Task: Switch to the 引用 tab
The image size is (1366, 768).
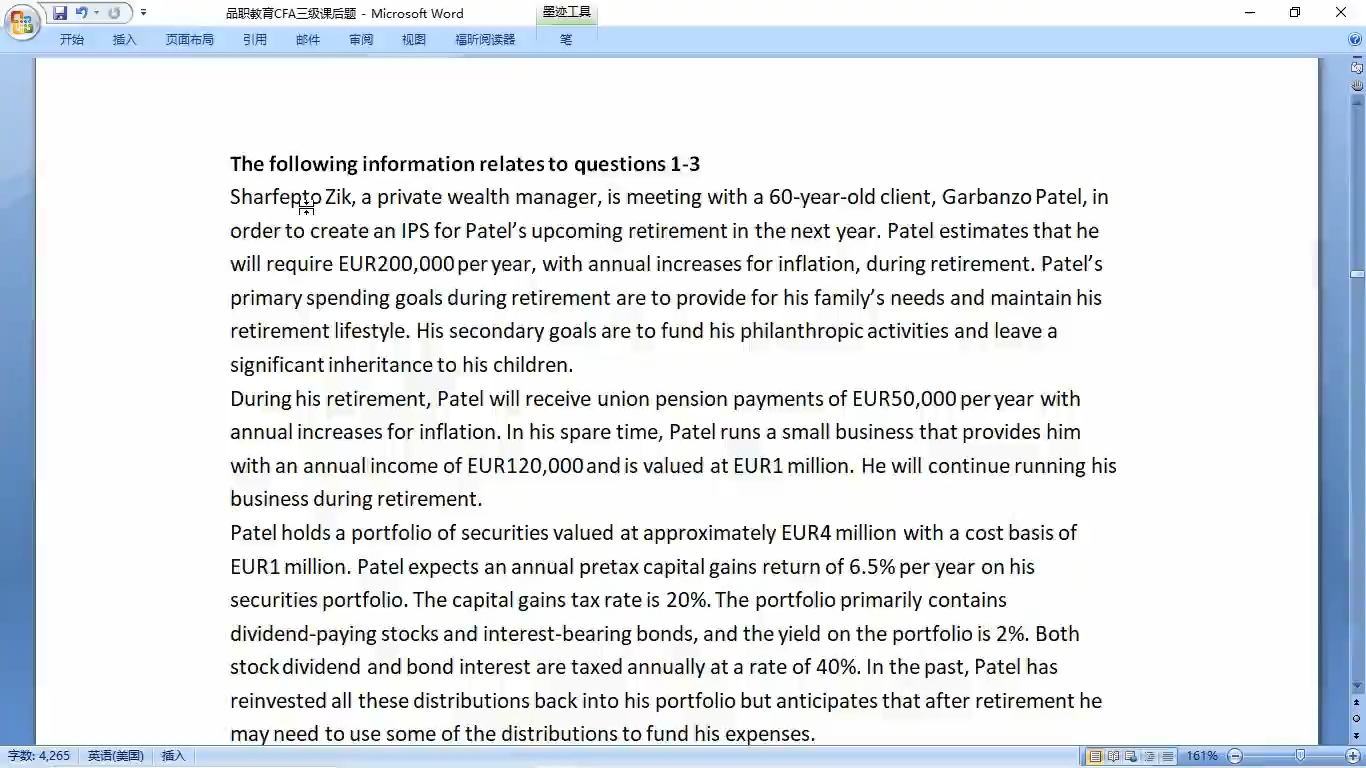Action: (255, 40)
